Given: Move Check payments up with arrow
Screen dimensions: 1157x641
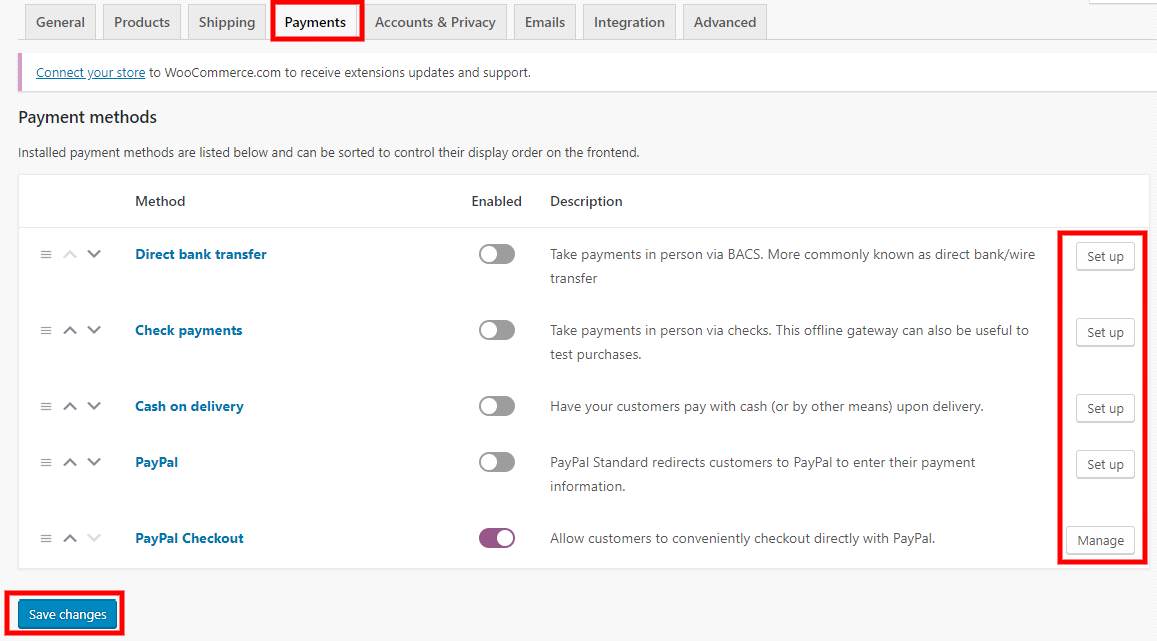Looking at the screenshot, I should click(70, 331).
